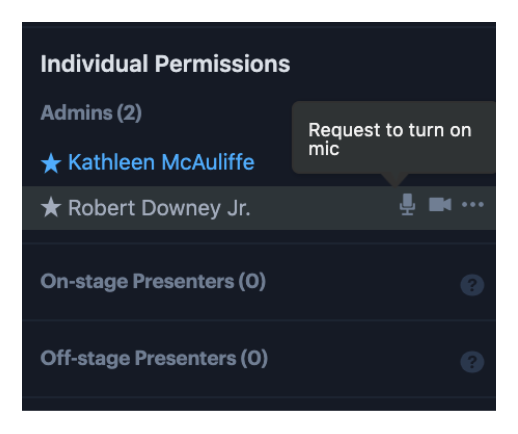Collapse the Admins (2) section

(91, 113)
